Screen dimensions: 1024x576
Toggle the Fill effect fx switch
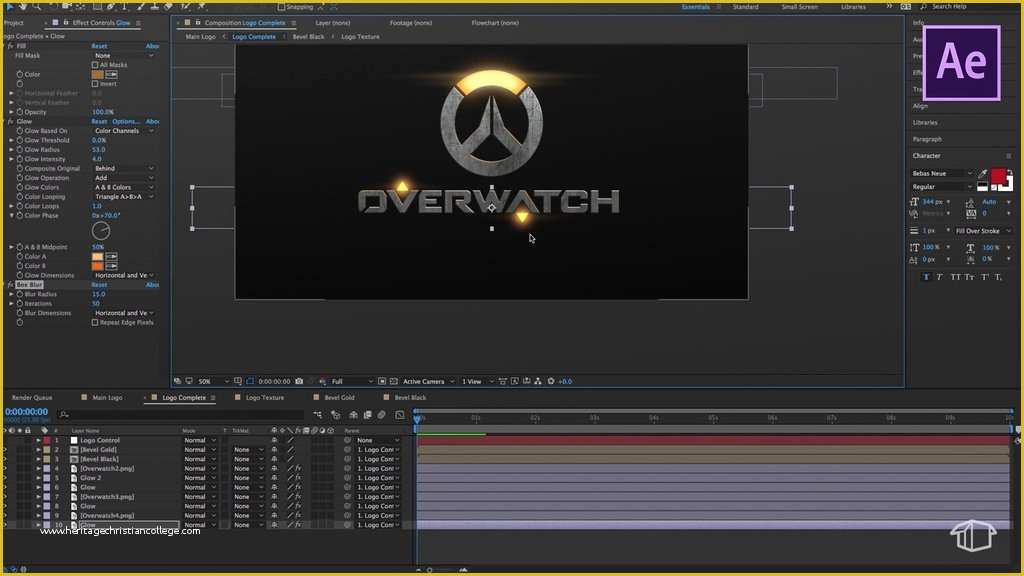pyautogui.click(x=10, y=46)
